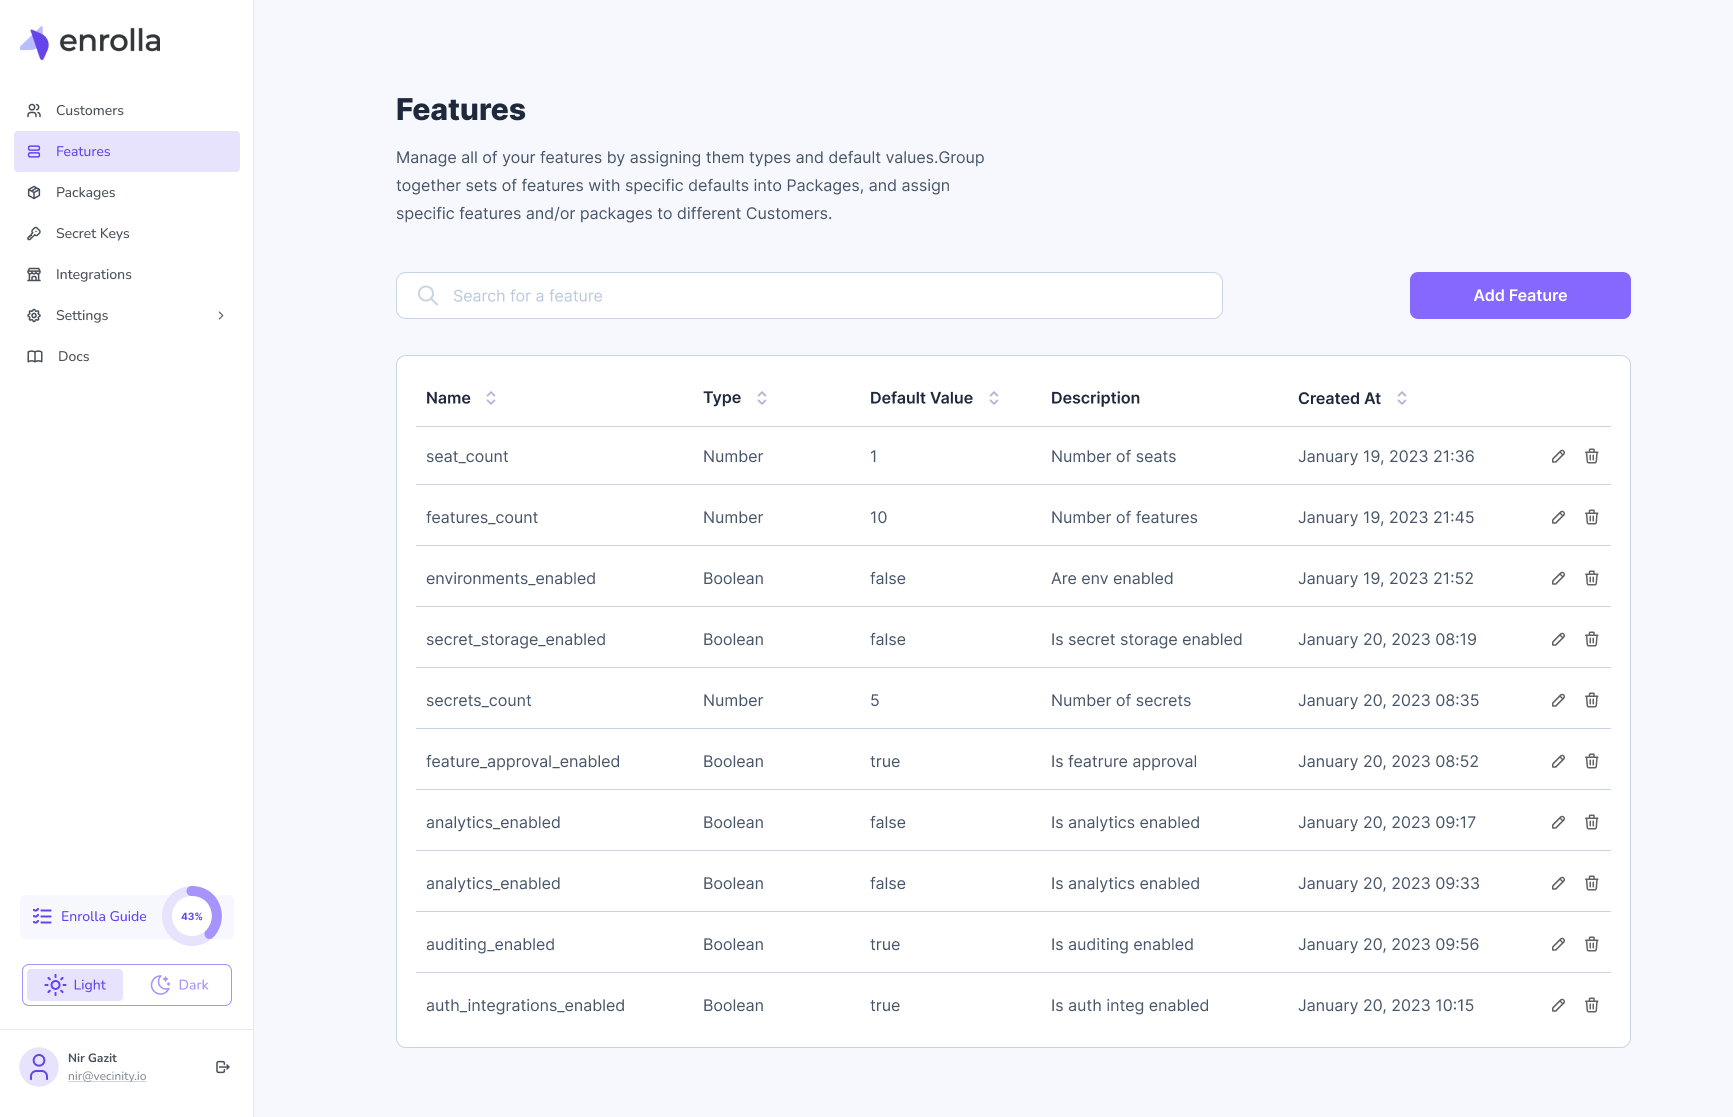Edit the seat_count feature with pencil icon

click(x=1558, y=456)
